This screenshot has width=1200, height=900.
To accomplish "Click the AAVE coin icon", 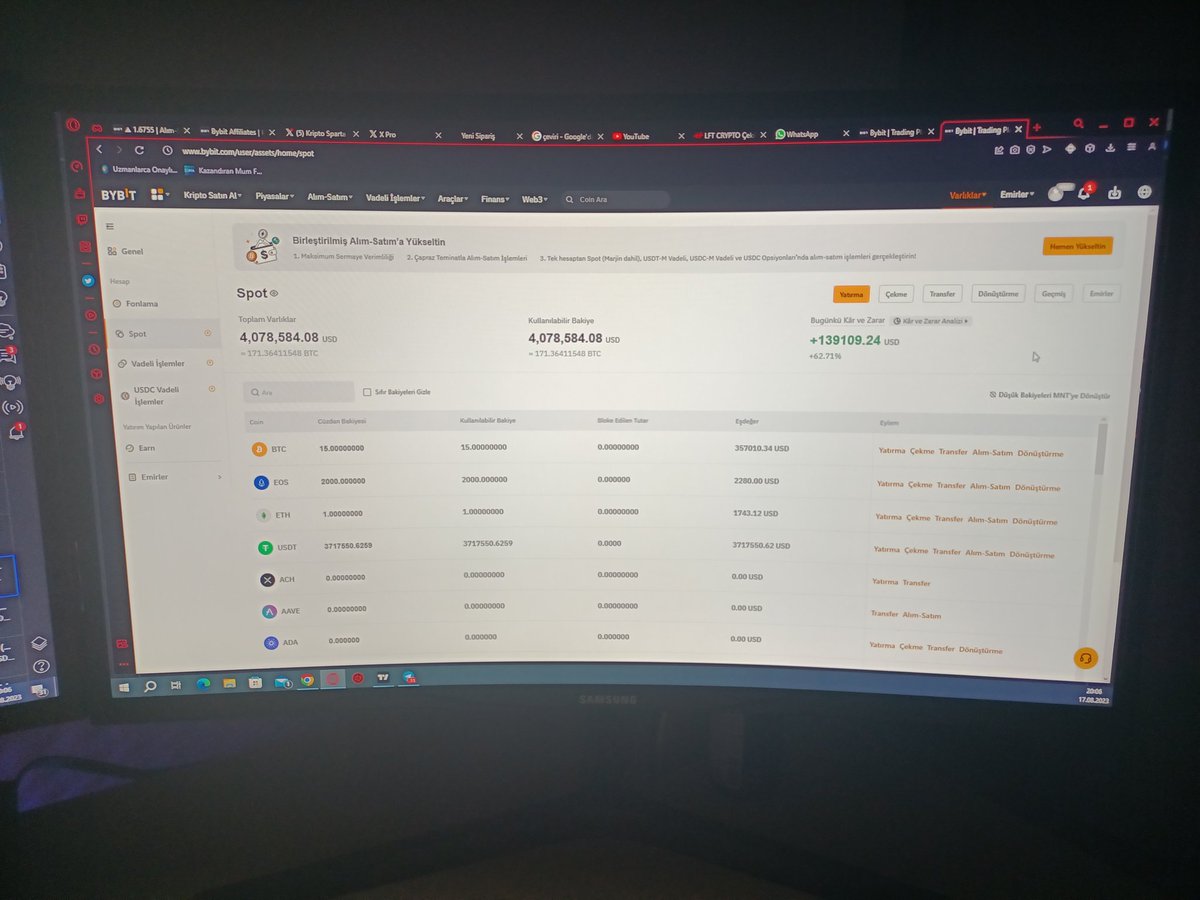I will [269, 611].
